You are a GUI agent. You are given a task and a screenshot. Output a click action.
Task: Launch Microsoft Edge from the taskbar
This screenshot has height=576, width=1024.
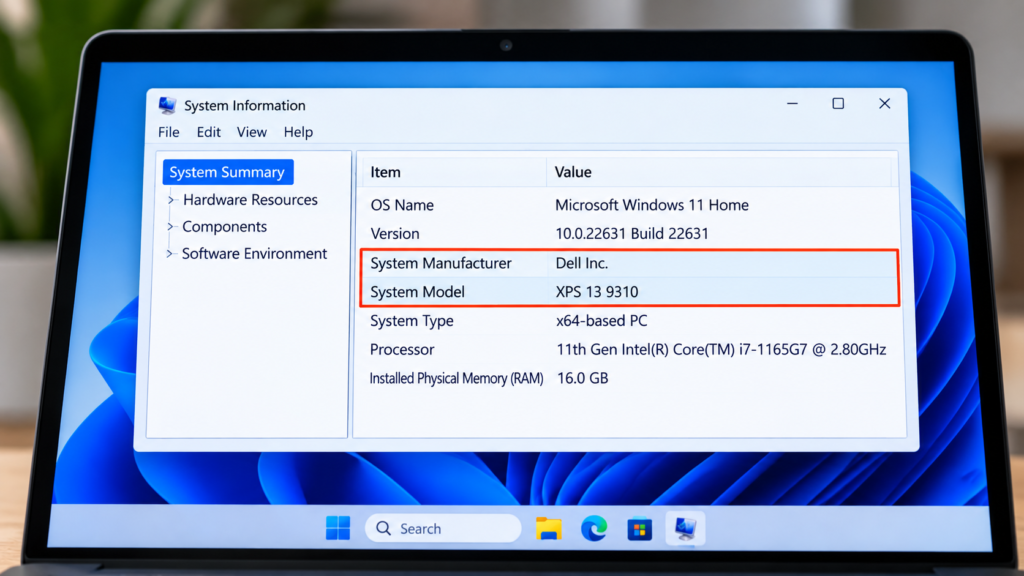[x=594, y=528]
